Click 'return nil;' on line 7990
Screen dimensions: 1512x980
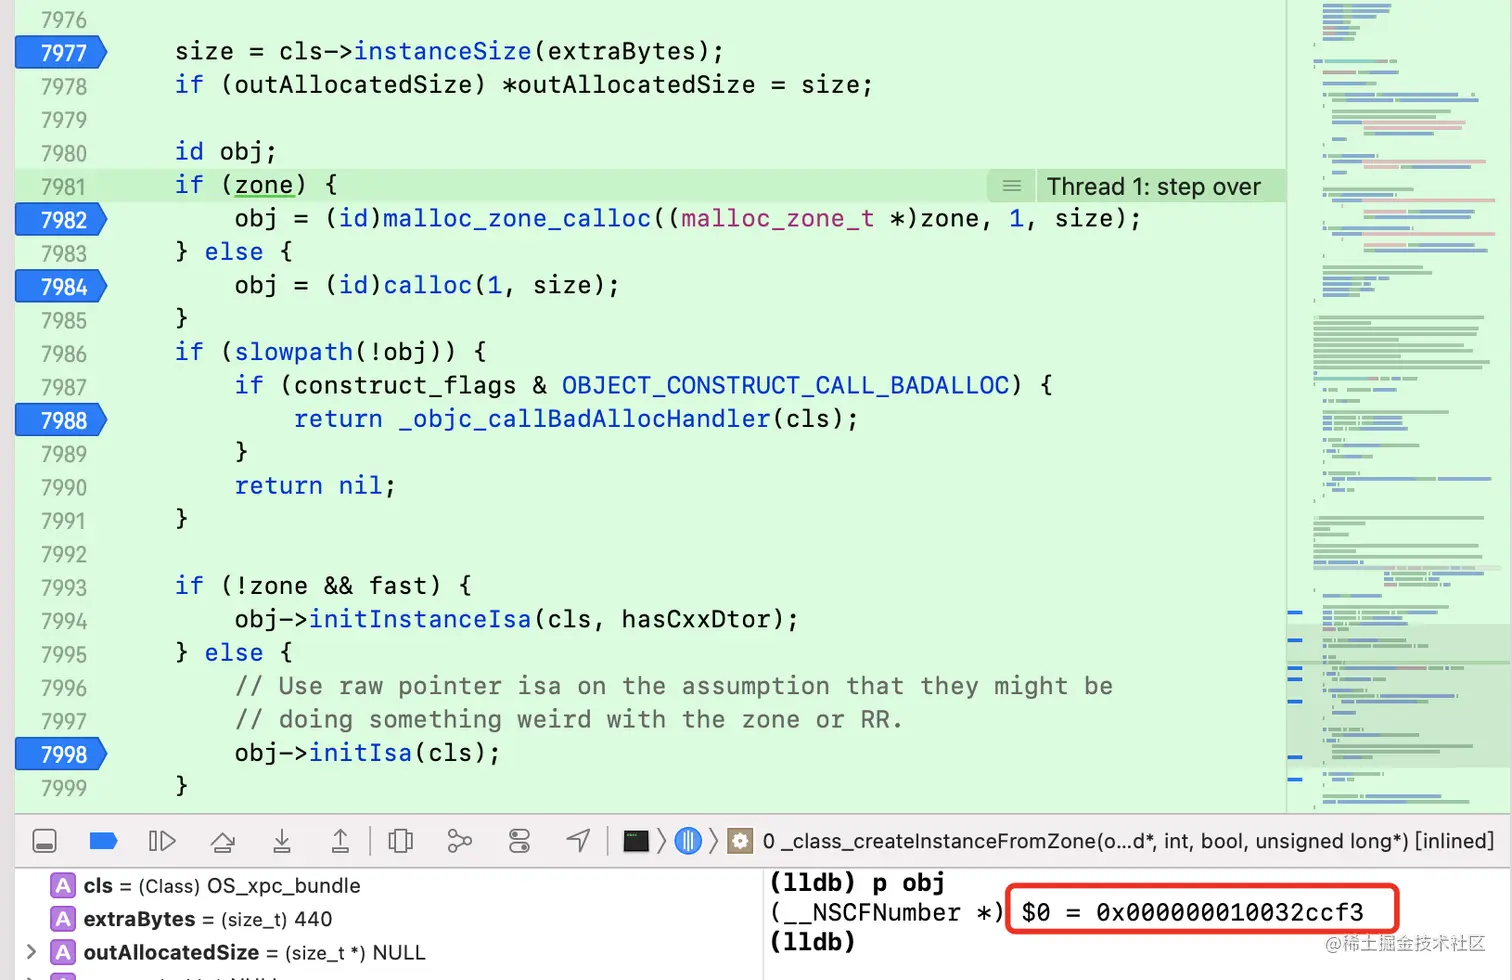coord(316,485)
